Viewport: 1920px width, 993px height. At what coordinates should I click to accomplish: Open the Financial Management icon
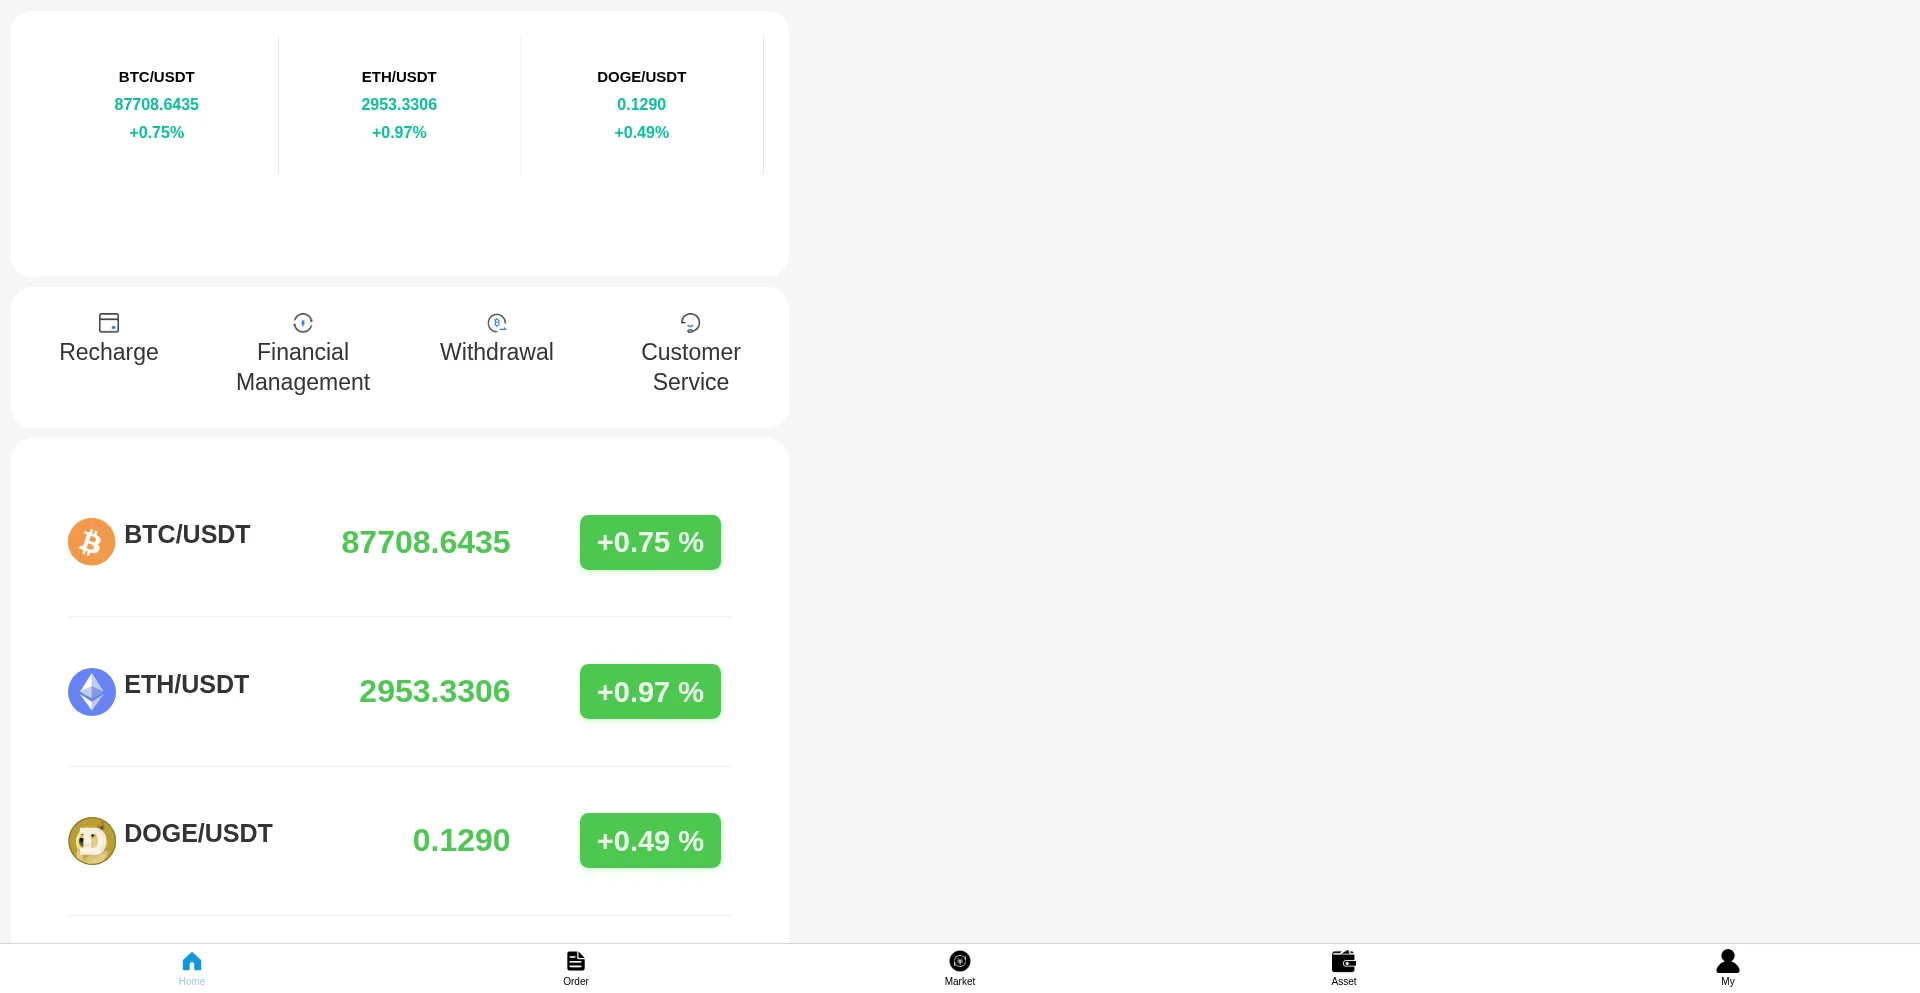[x=303, y=323]
